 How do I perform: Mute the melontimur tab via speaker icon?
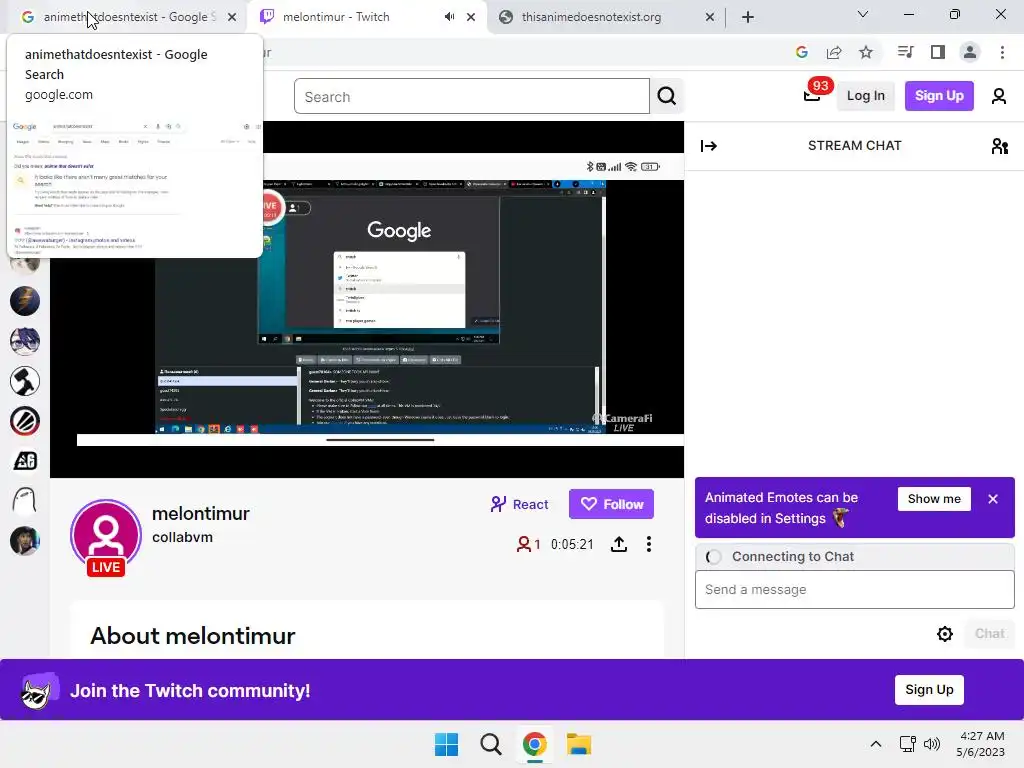449,17
